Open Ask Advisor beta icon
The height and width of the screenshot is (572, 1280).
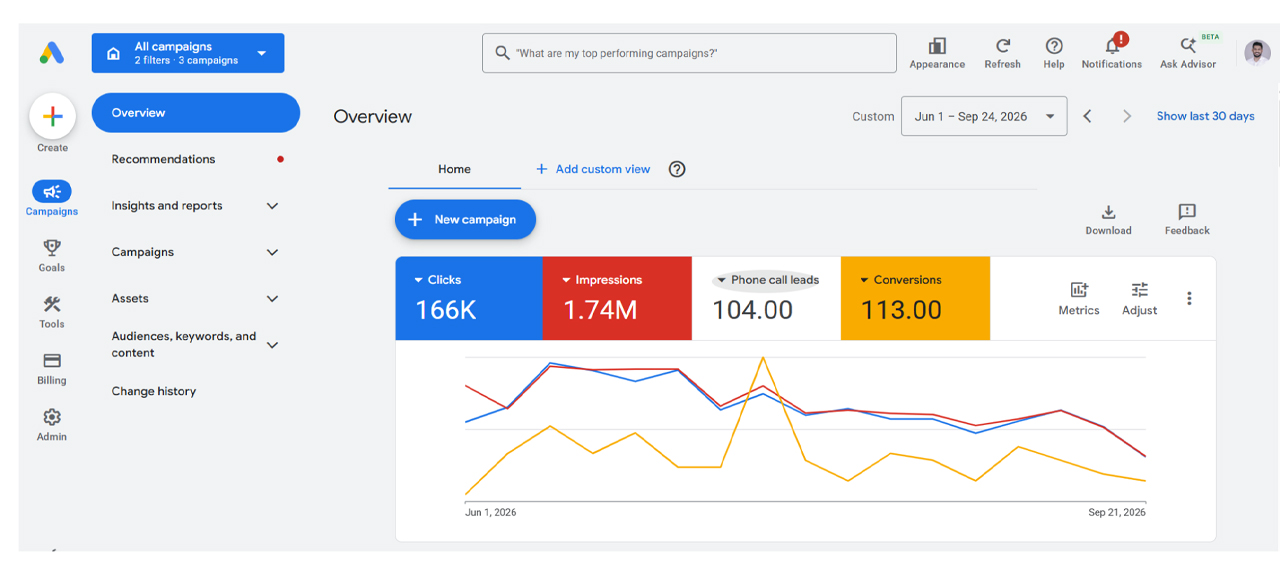[x=1188, y=46]
